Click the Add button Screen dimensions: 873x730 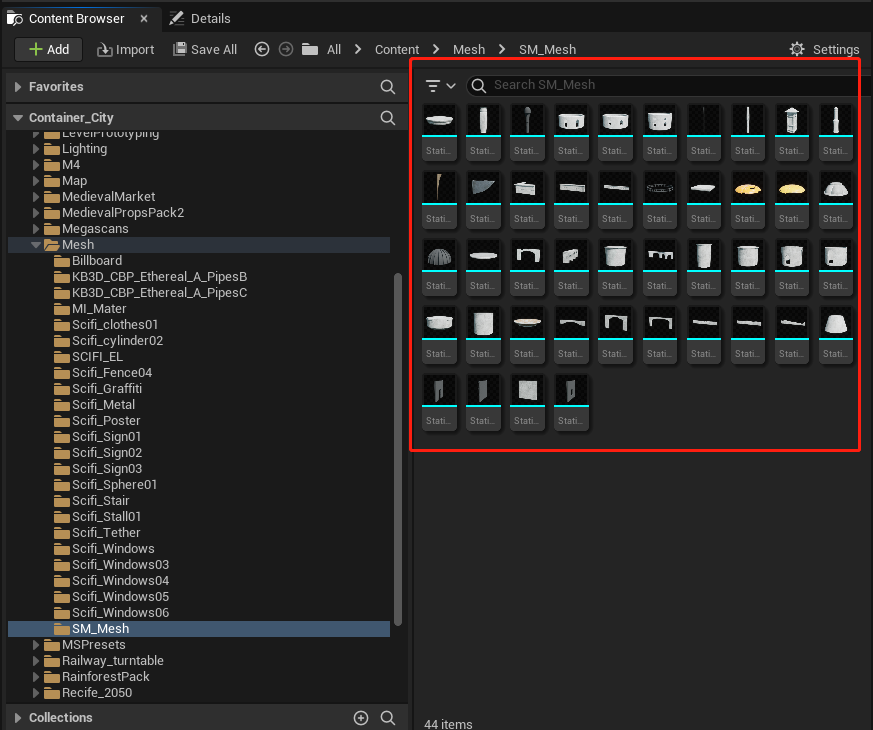tap(48, 49)
